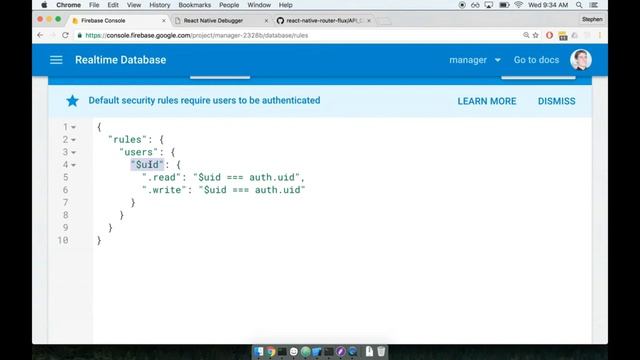Click the glasses icon in the menu bar
640x360 pixels.
[x=475, y=5]
